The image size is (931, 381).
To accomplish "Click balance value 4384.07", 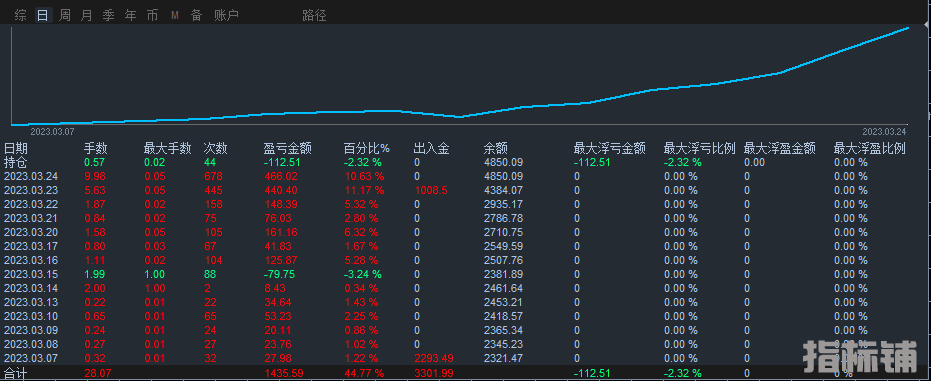I will click(503, 190).
